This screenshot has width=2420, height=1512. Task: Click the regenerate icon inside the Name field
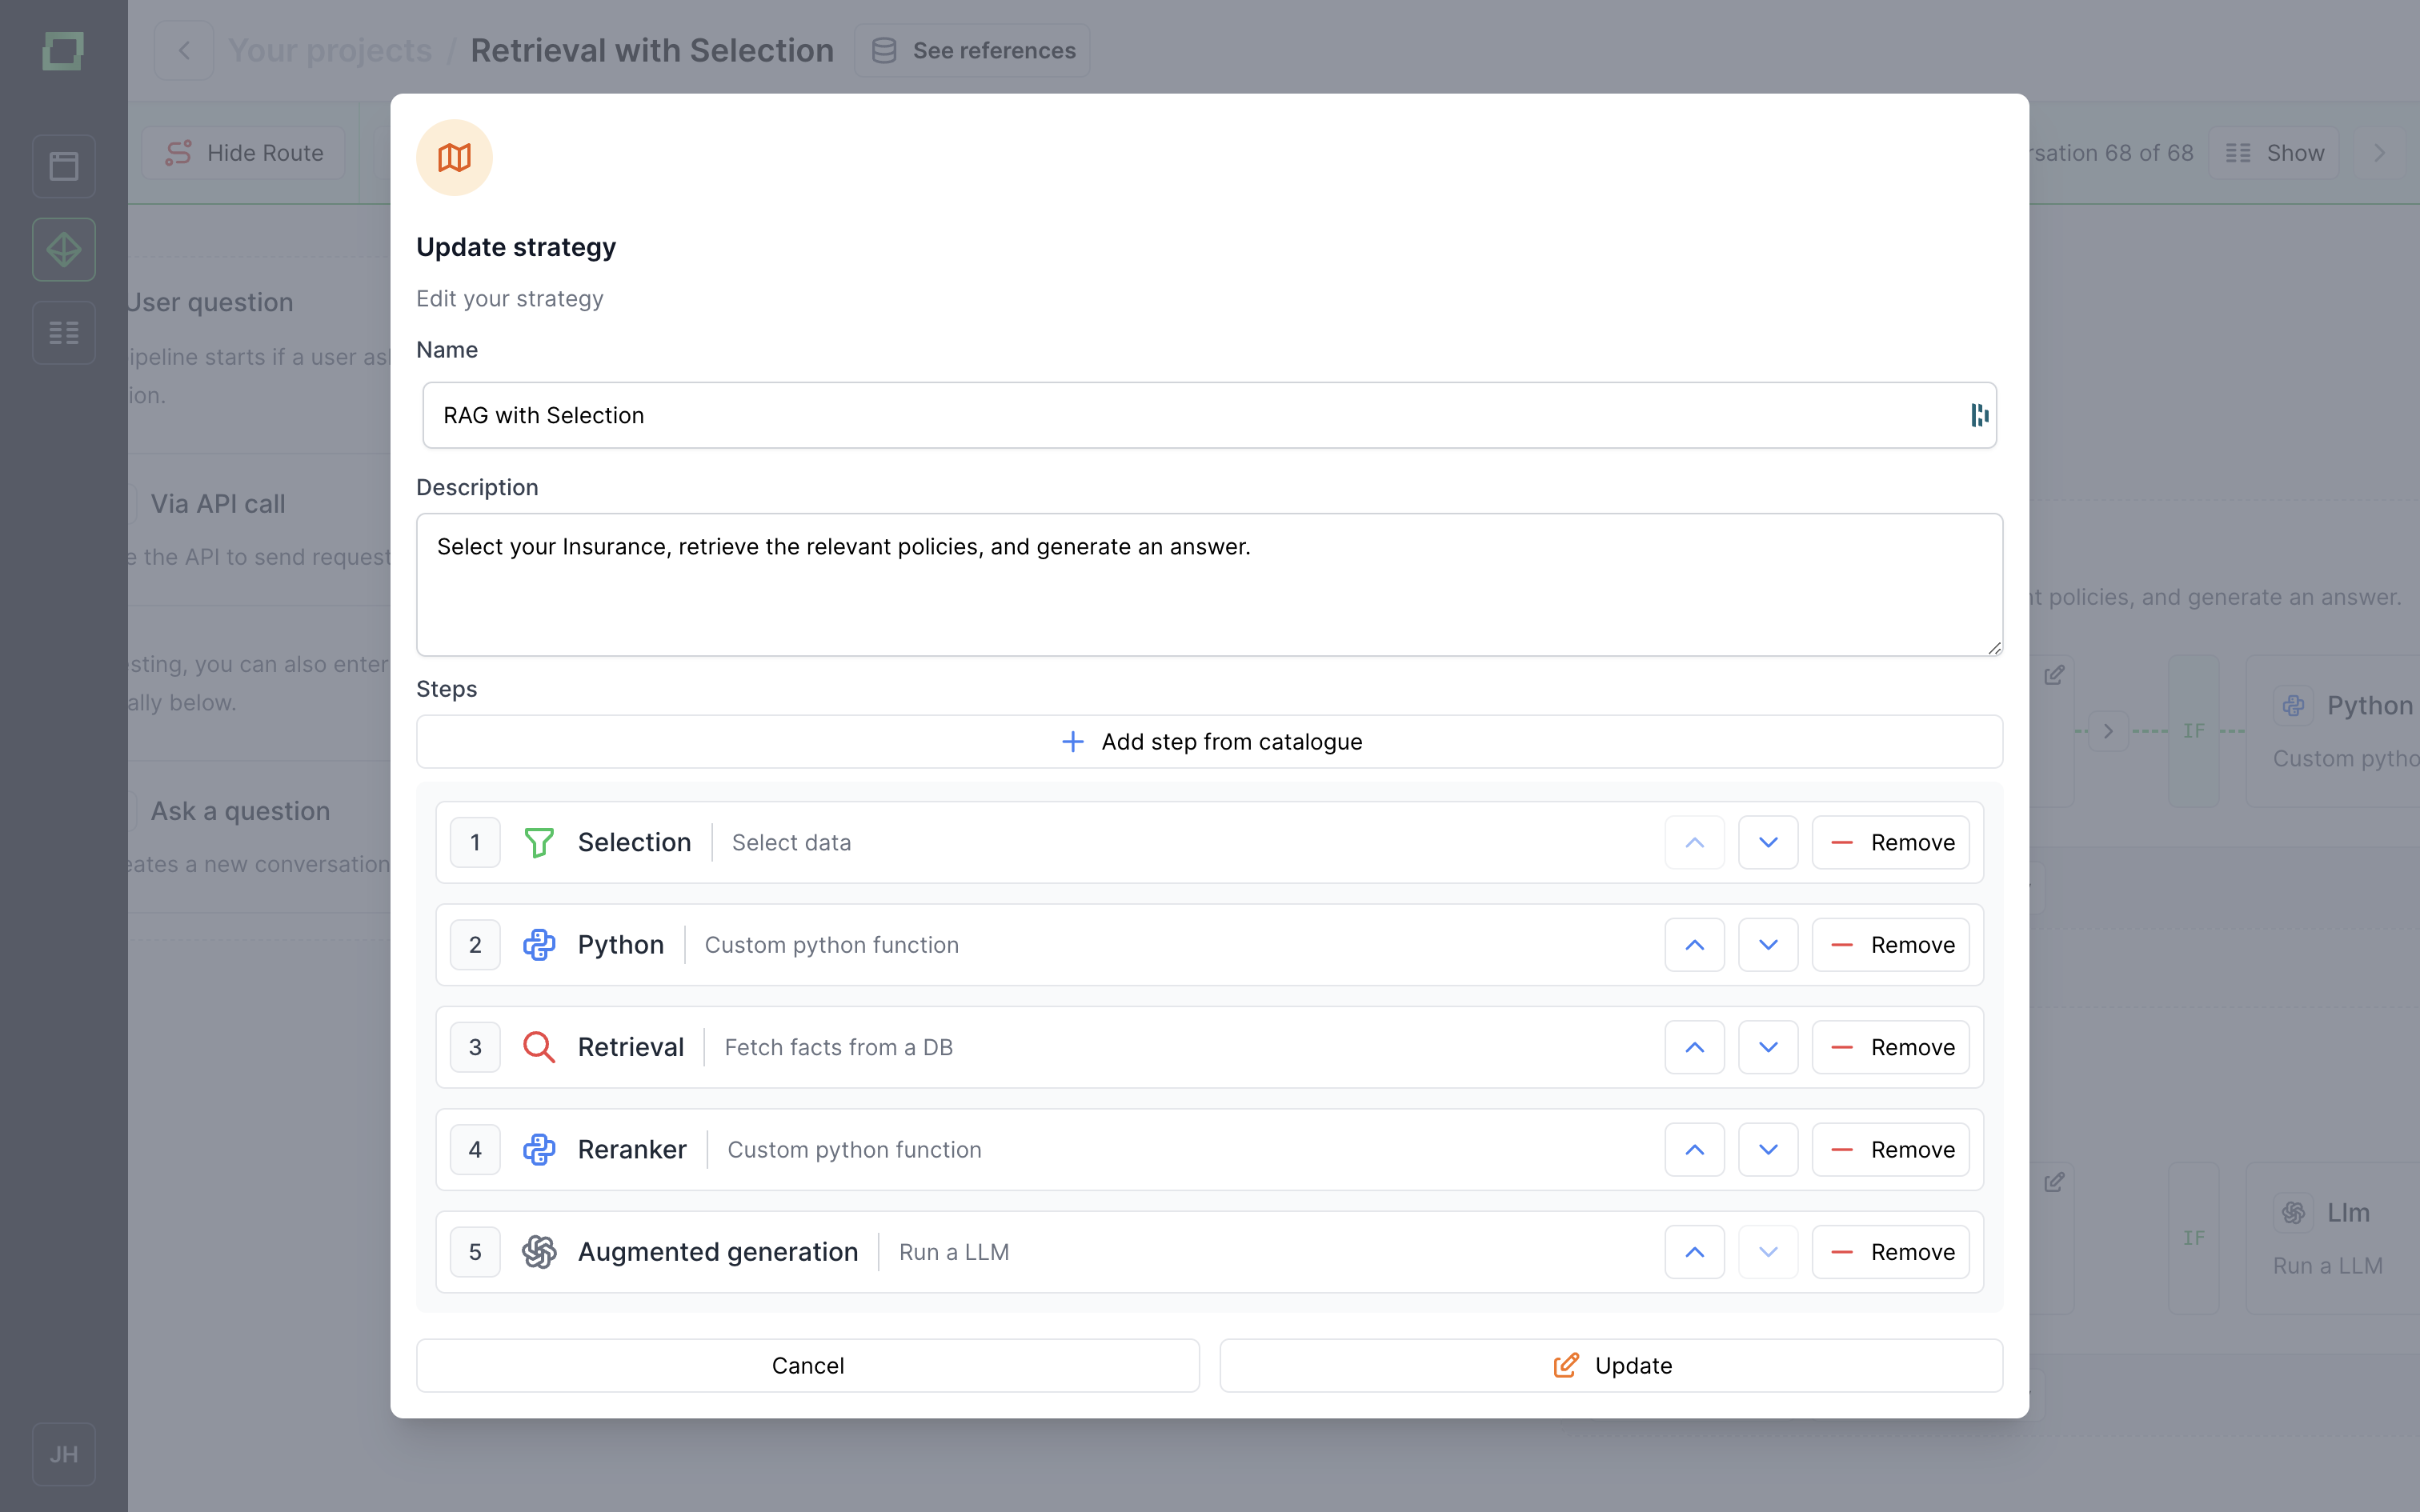[1979, 414]
